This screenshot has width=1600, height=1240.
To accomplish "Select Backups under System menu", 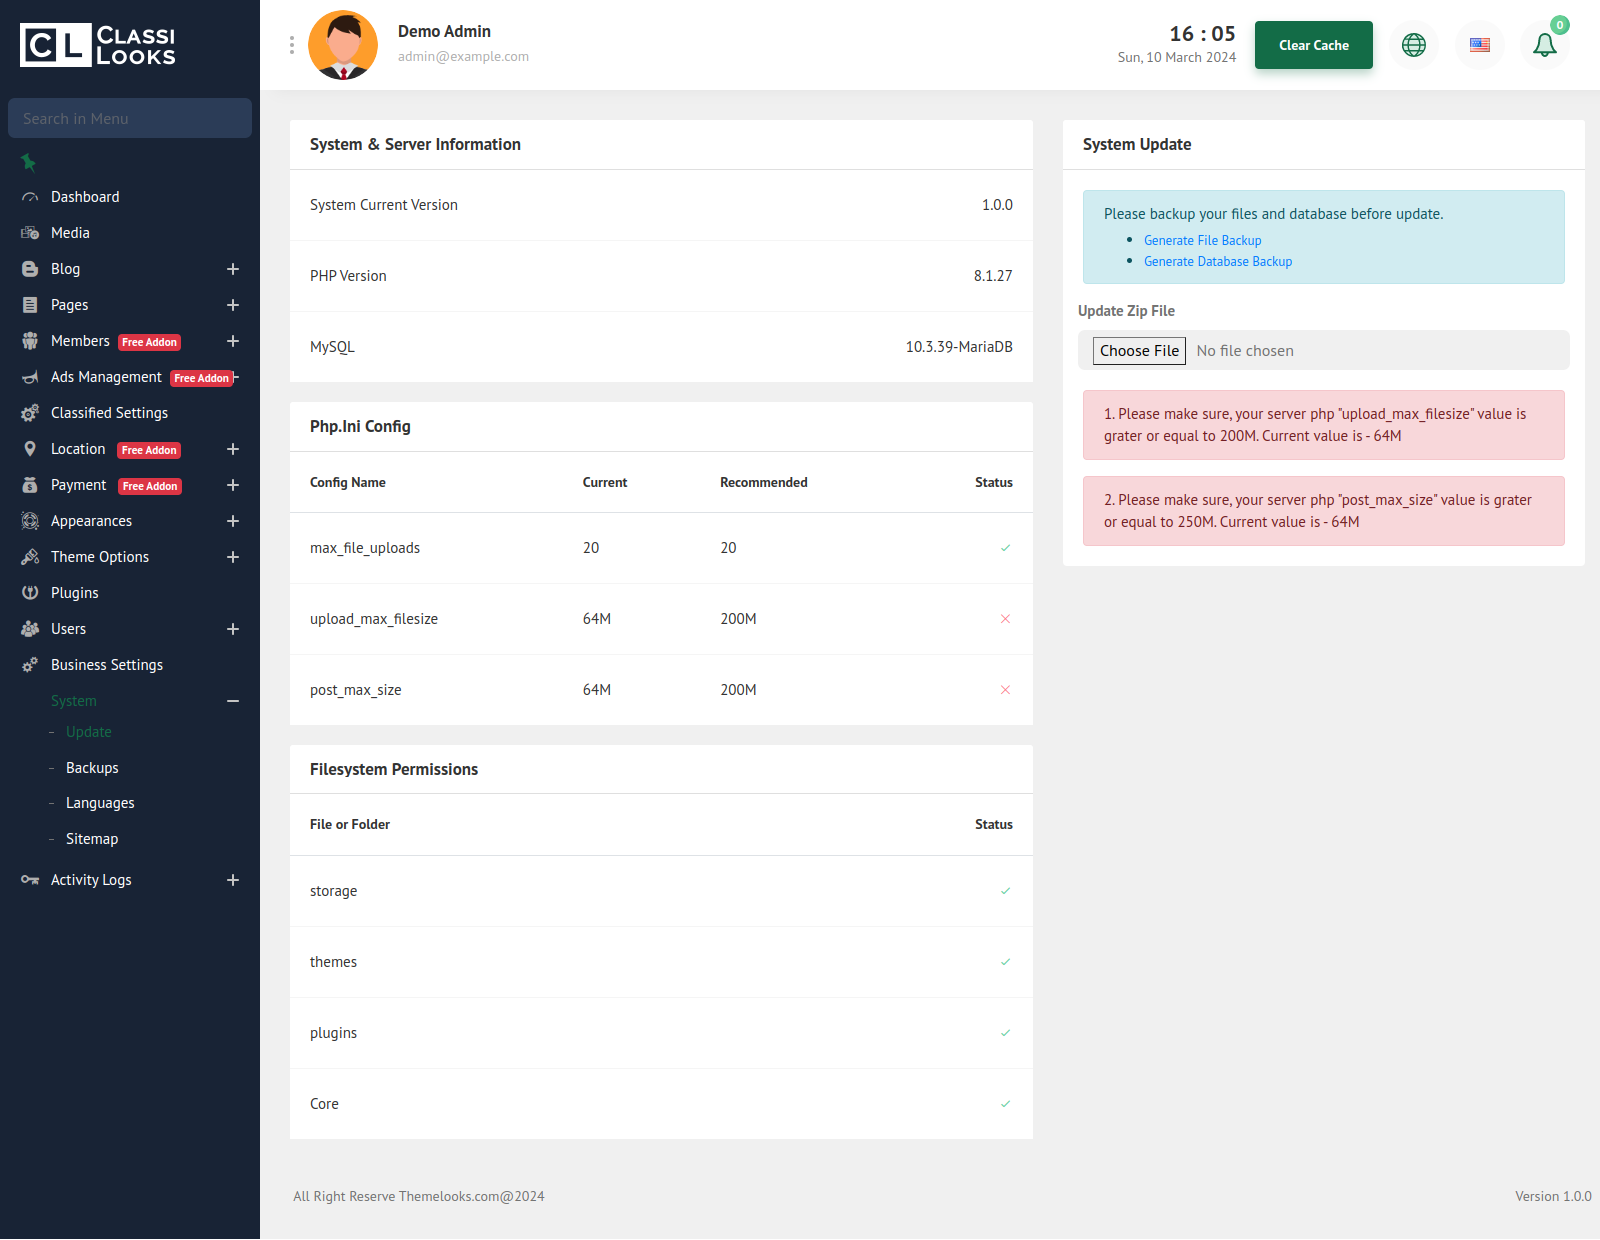I will [x=92, y=768].
